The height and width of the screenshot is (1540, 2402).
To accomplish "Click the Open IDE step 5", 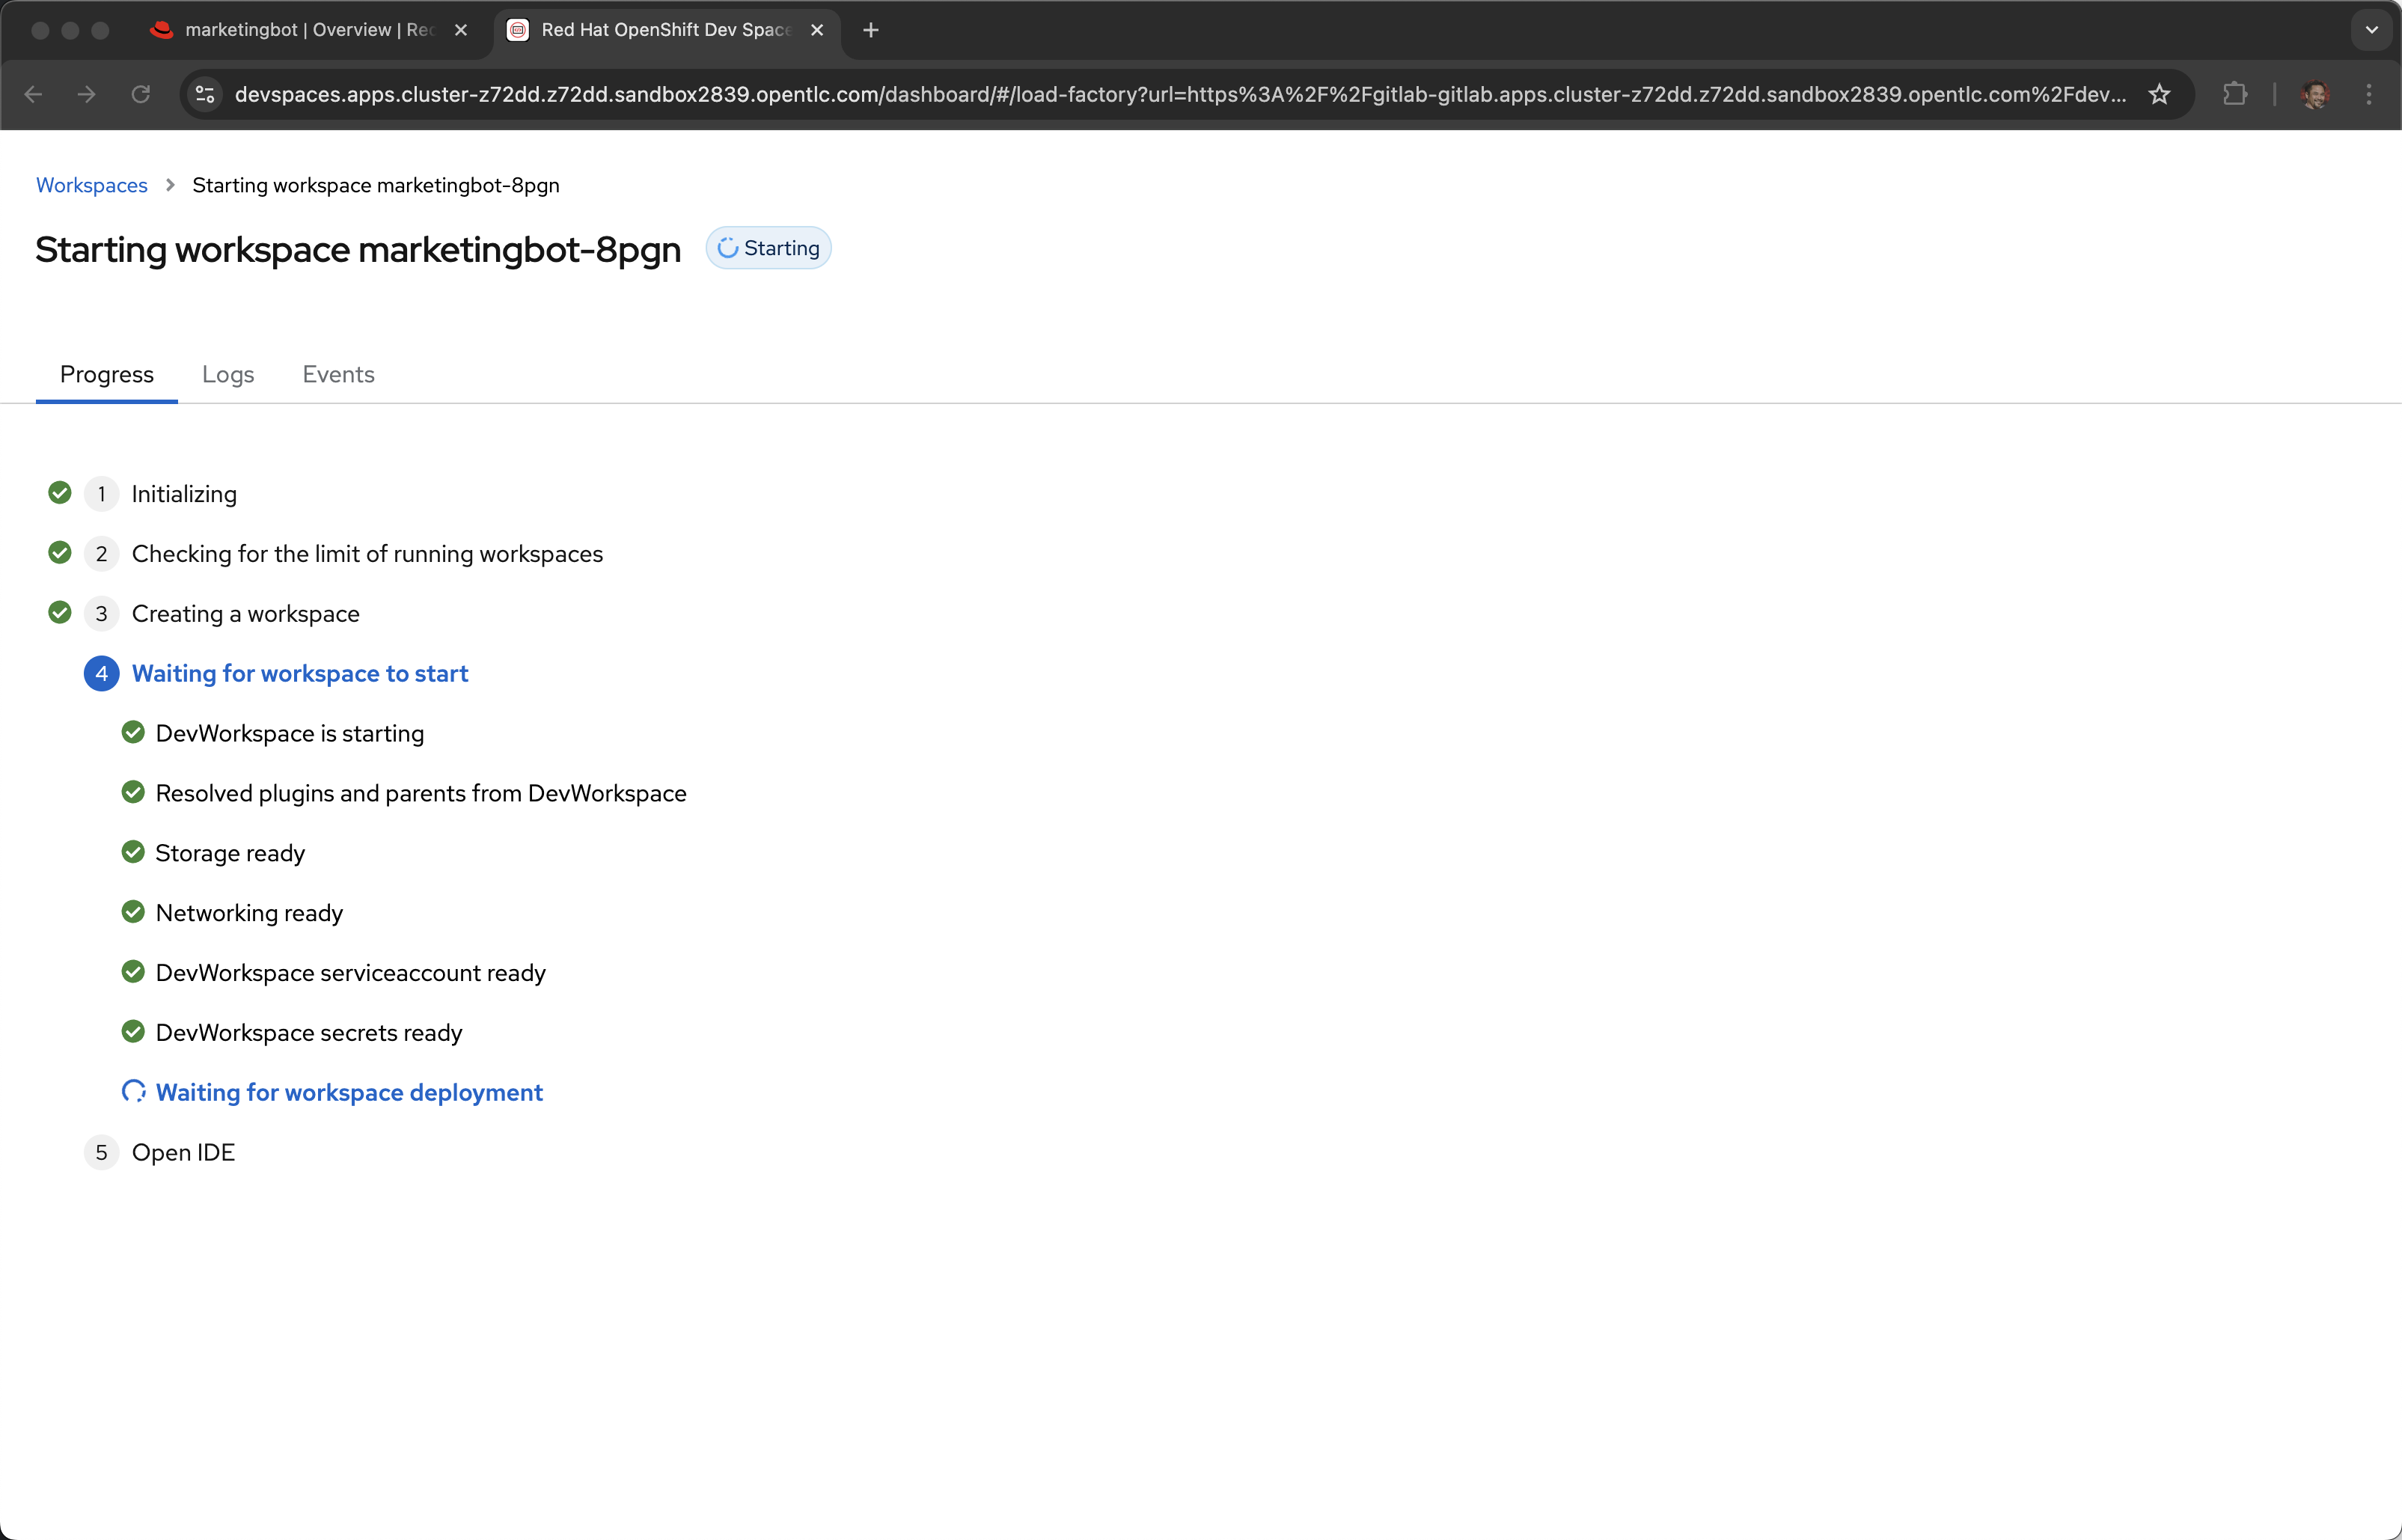I will tap(183, 1152).
